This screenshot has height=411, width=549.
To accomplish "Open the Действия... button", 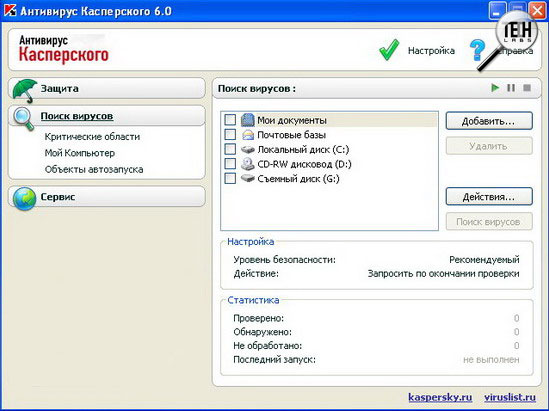I will pos(489,196).
